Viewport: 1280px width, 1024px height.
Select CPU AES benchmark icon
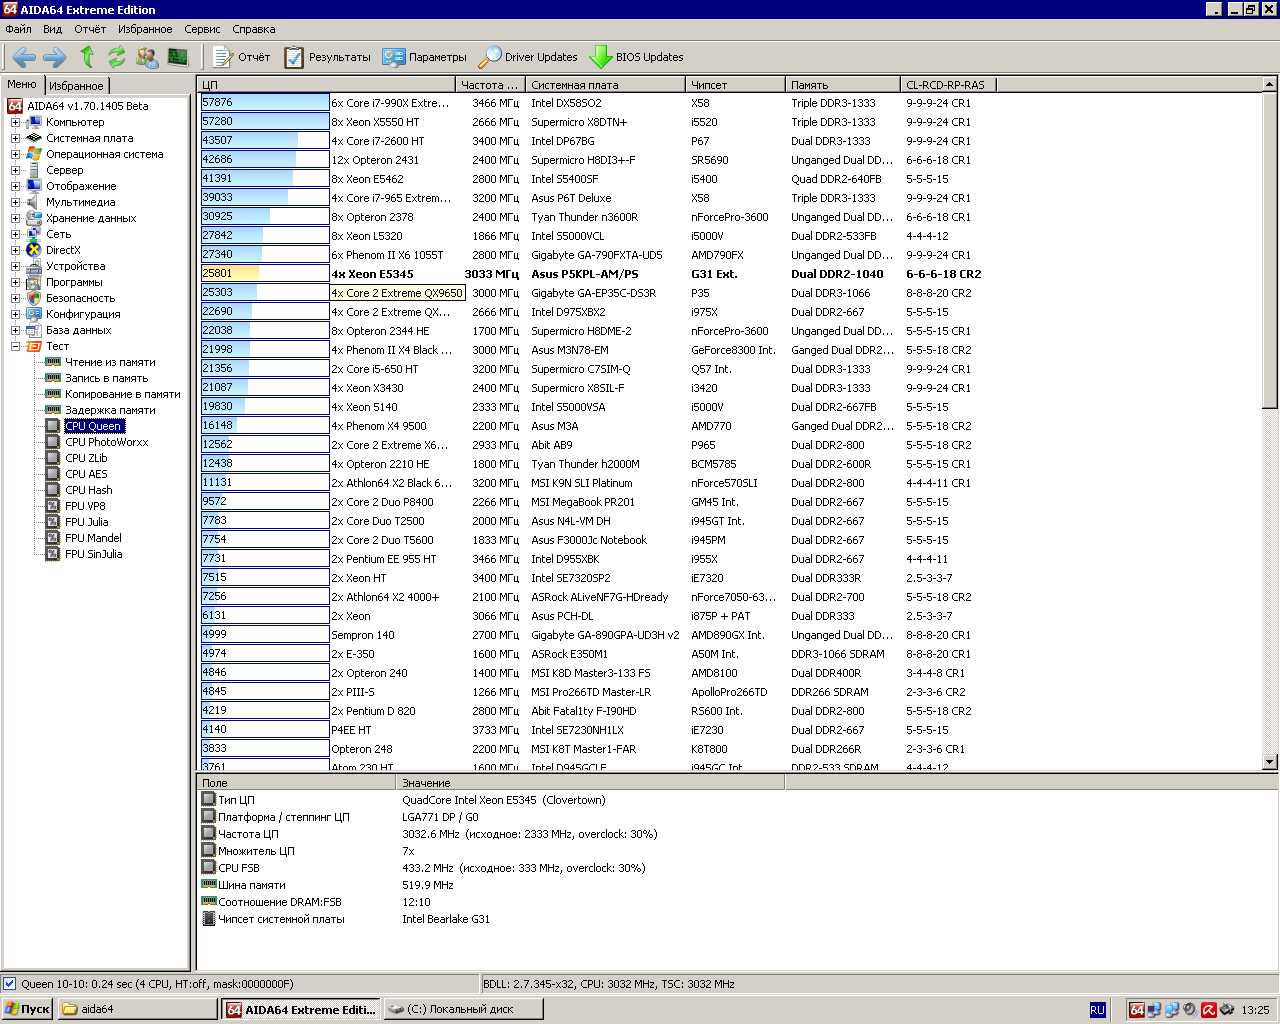pyautogui.click(x=53, y=474)
